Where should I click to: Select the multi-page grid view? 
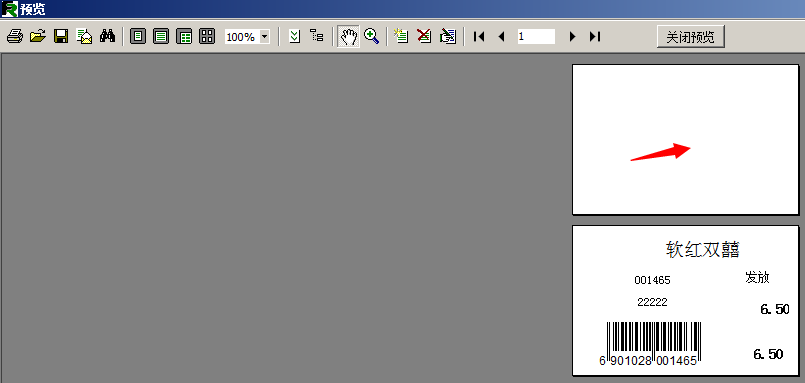207,36
